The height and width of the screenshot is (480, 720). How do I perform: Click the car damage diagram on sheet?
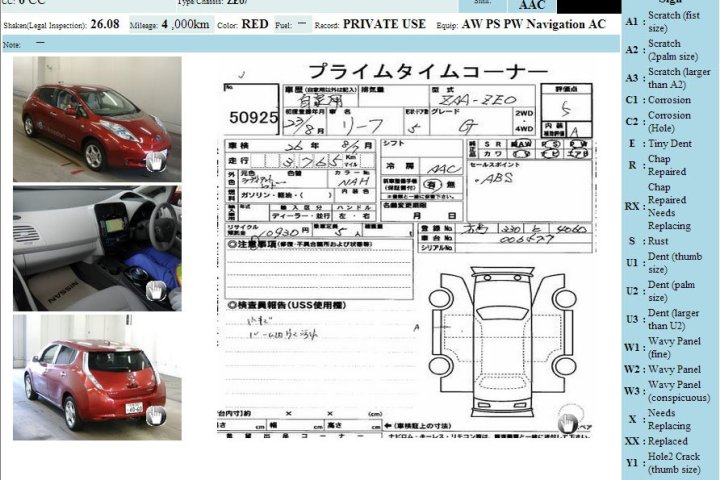(x=502, y=341)
